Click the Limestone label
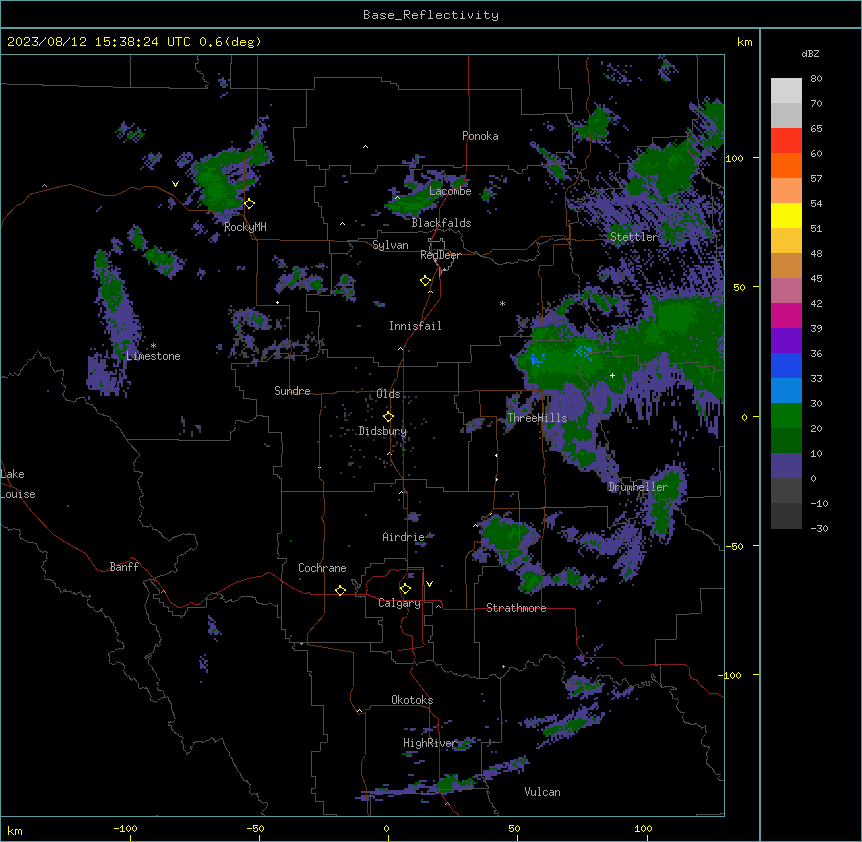 click(153, 356)
